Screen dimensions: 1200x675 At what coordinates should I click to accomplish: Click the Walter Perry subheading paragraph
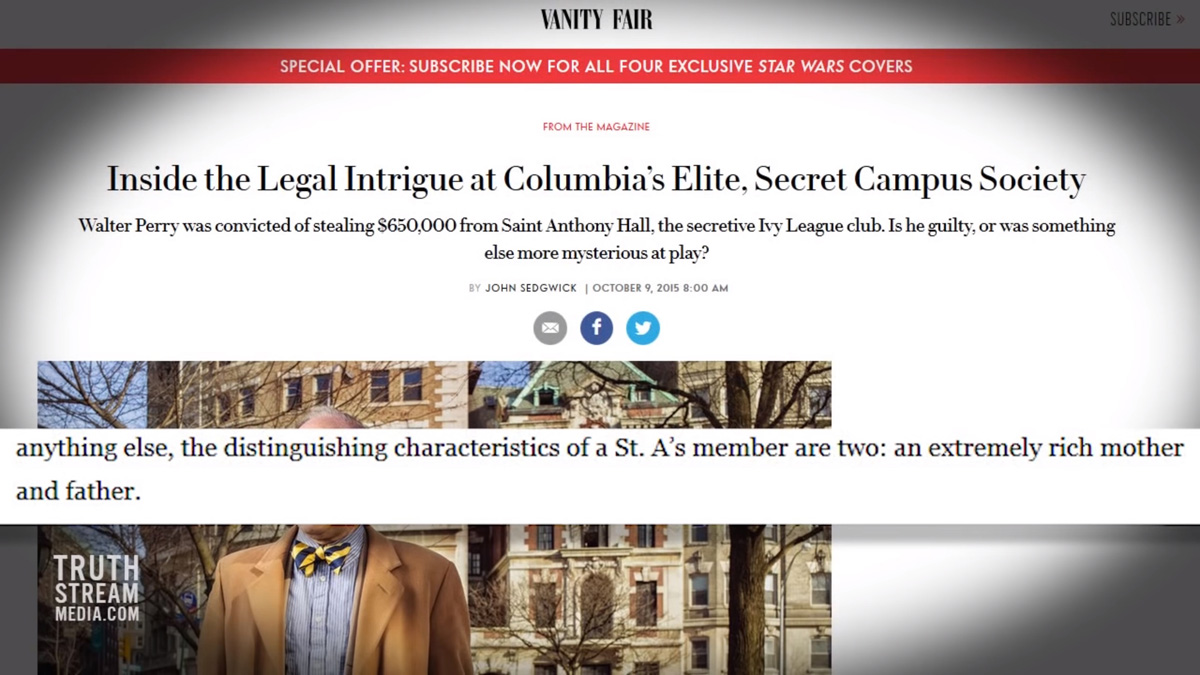point(597,240)
